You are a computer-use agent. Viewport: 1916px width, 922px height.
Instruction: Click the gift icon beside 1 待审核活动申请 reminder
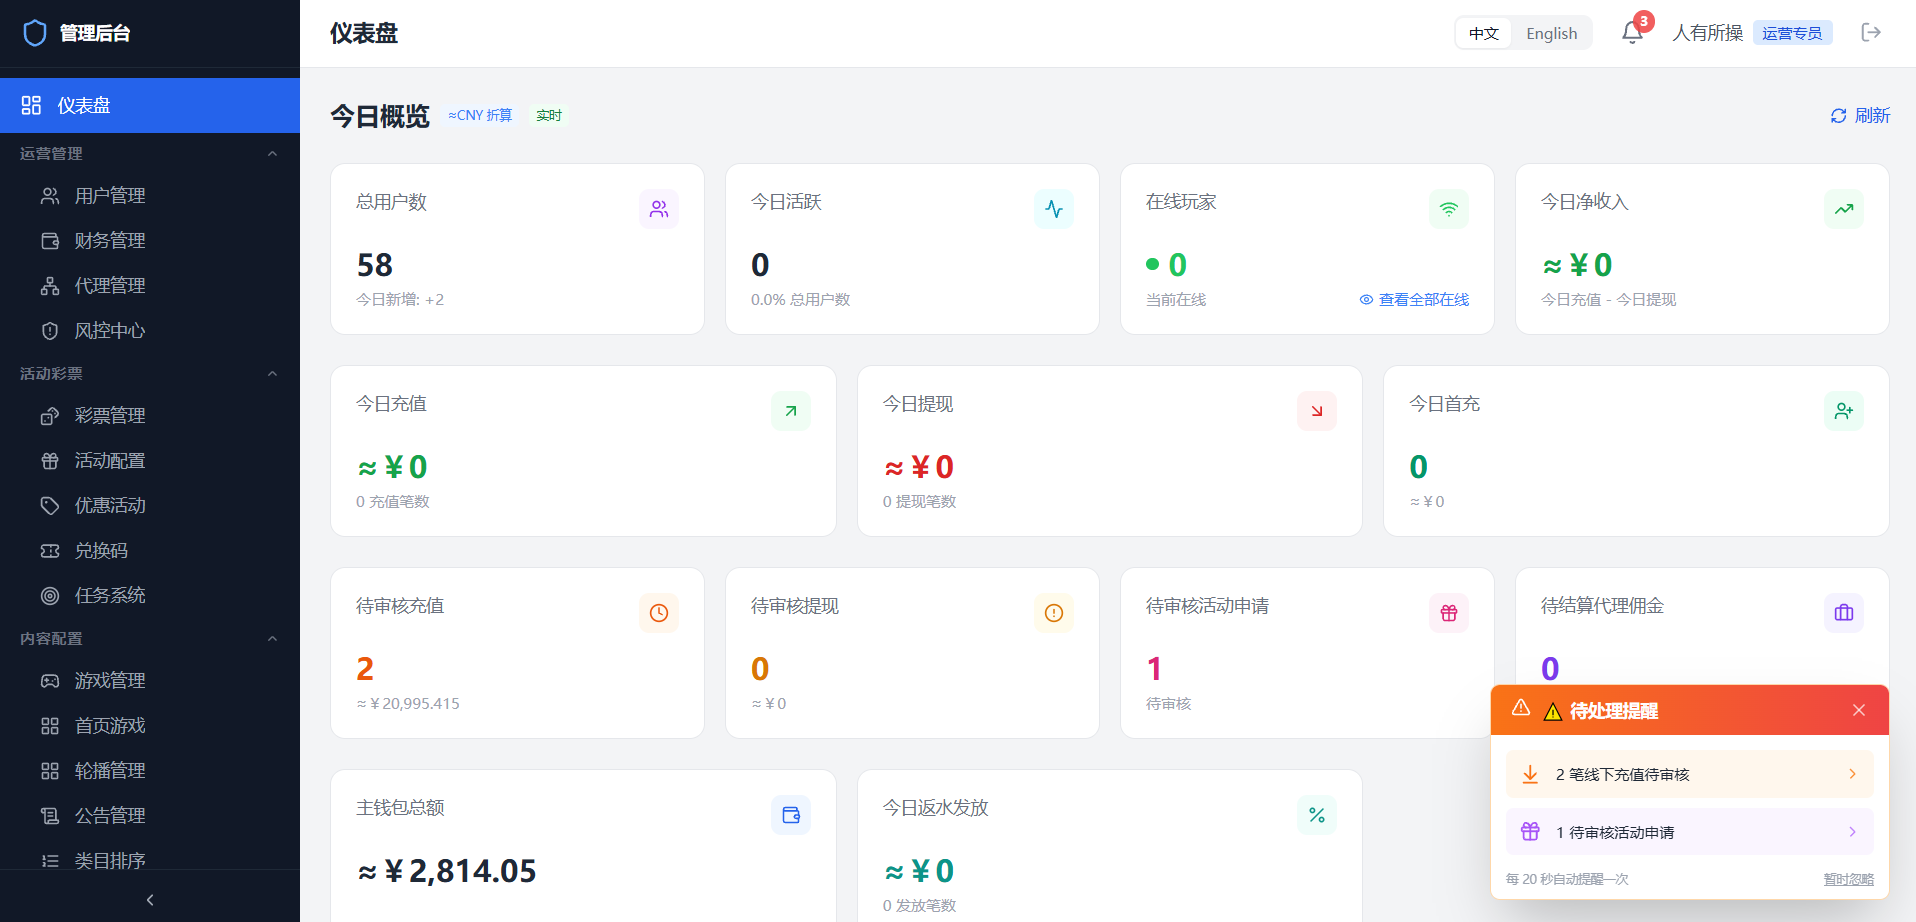pyautogui.click(x=1530, y=832)
